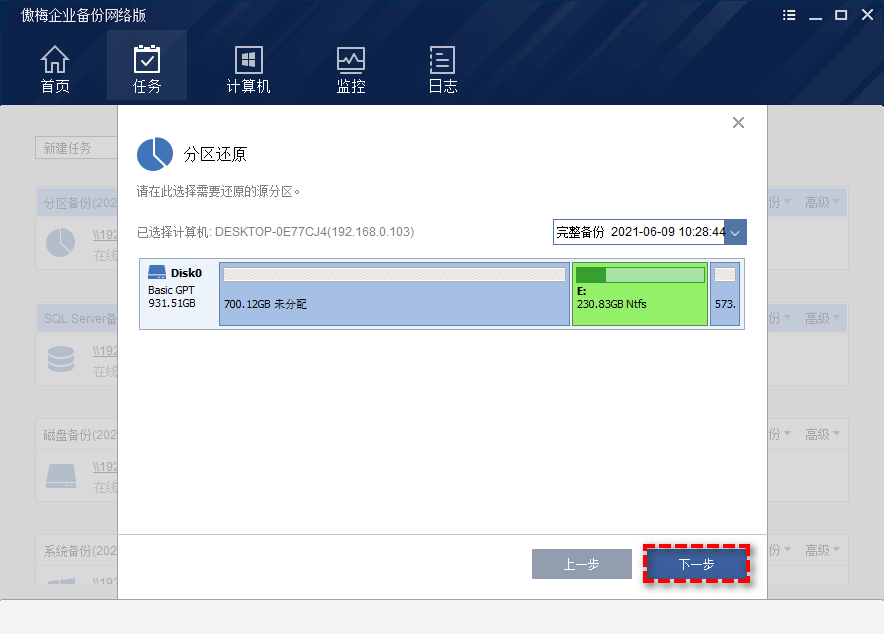The image size is (884, 634).
Task: Click the Disk0 drive icon
Action: click(157, 272)
